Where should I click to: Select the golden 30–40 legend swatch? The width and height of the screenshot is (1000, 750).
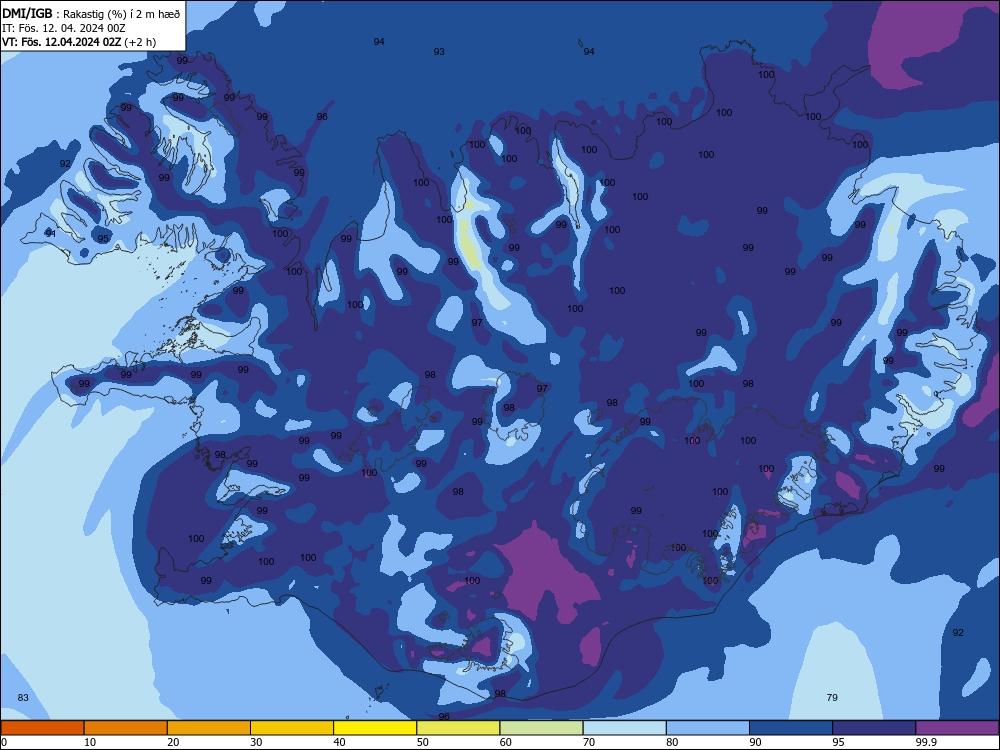[x=292, y=728]
